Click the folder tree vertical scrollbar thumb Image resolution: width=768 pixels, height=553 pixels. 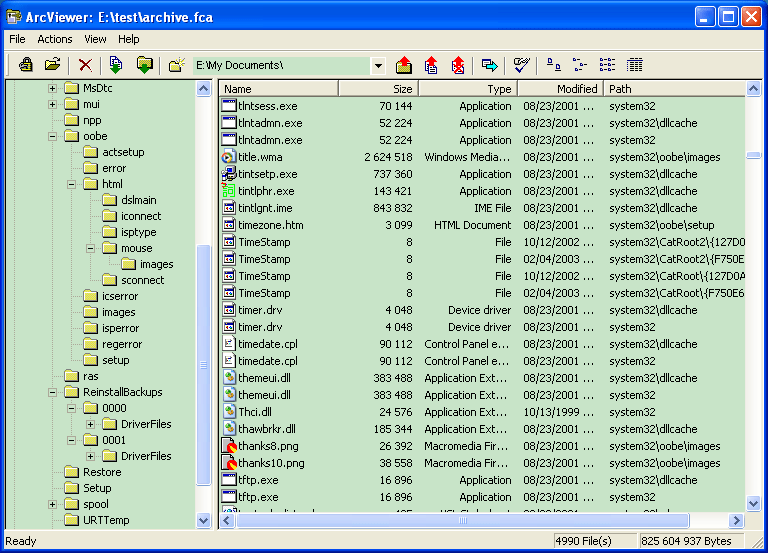(x=203, y=365)
